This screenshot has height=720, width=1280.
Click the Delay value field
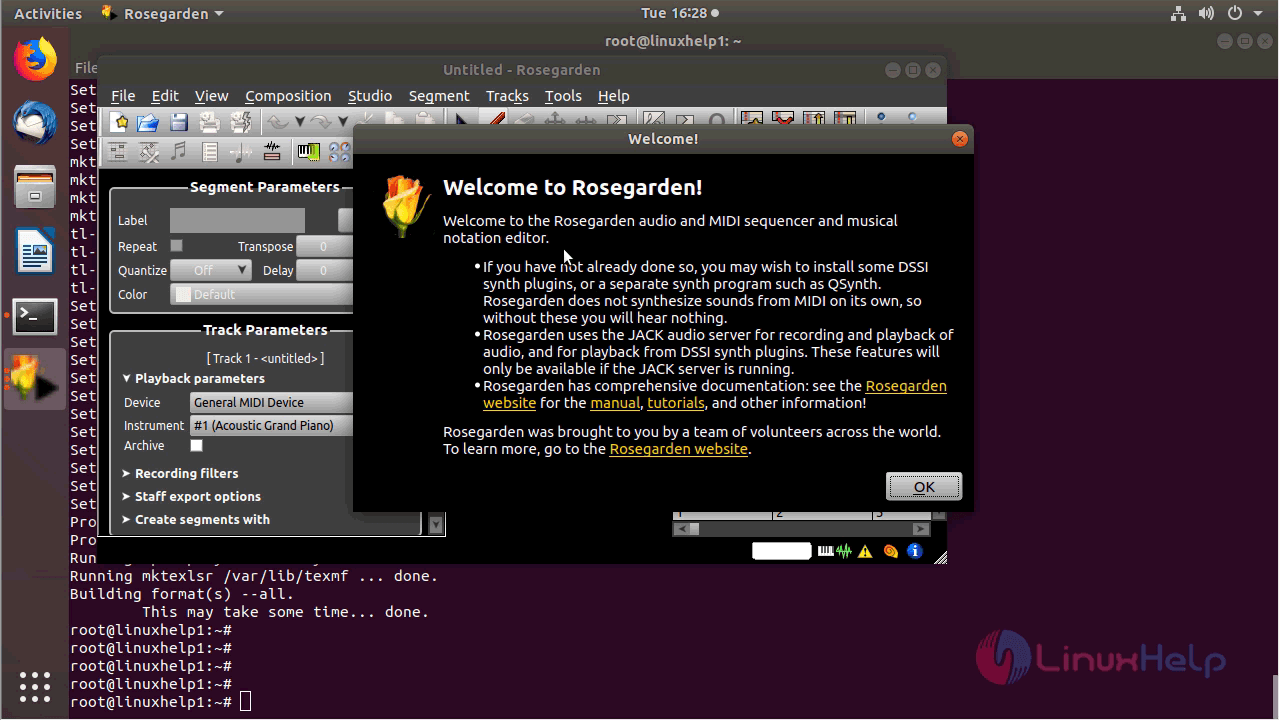325,270
